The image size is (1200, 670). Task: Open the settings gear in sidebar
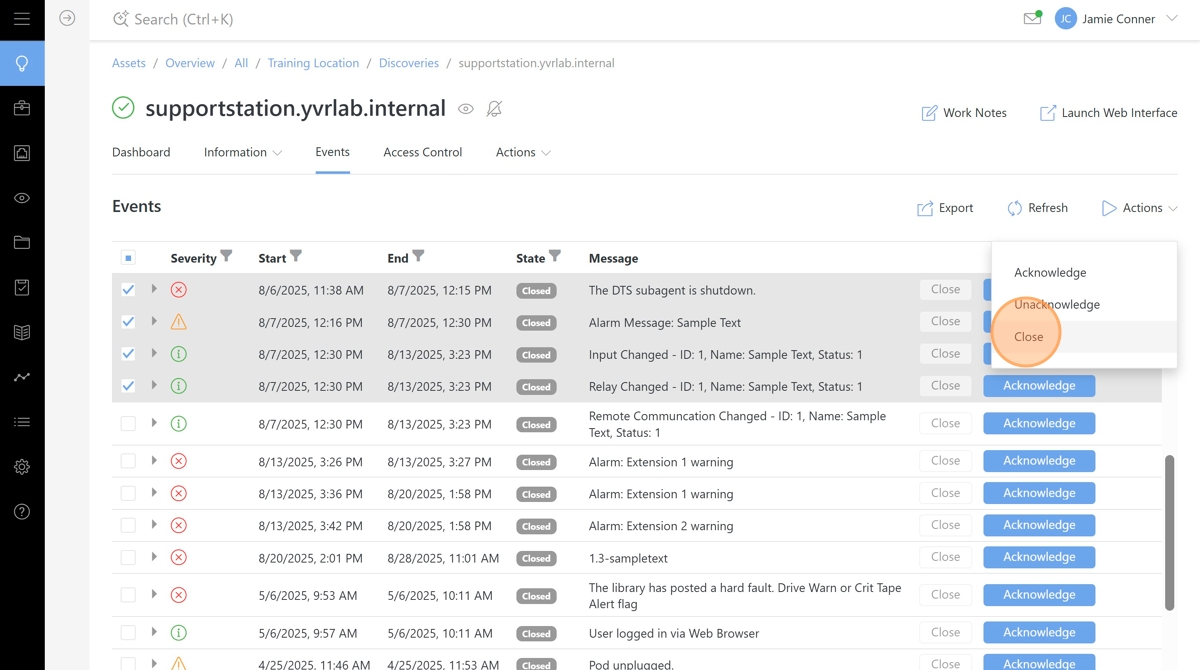click(x=22, y=467)
